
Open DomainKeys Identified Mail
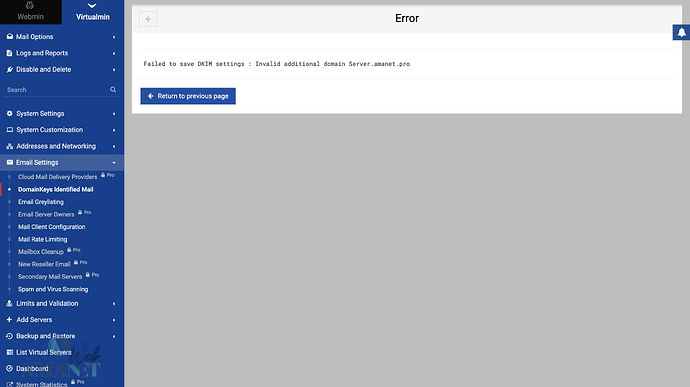click(55, 189)
